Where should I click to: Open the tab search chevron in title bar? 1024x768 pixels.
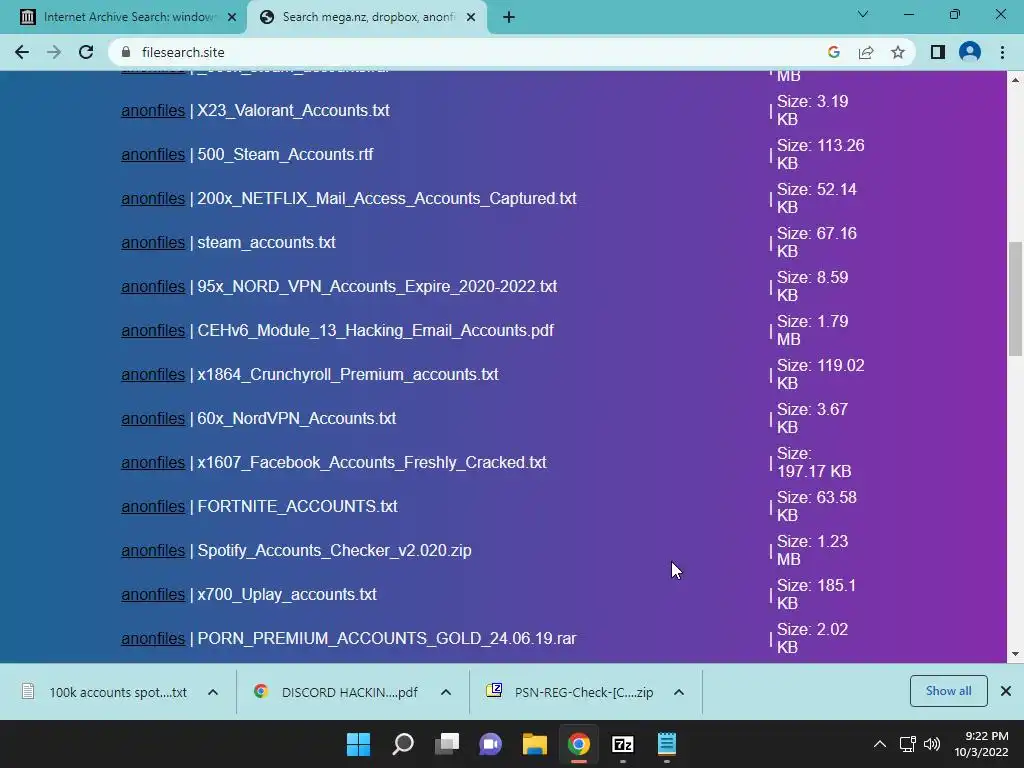(863, 14)
